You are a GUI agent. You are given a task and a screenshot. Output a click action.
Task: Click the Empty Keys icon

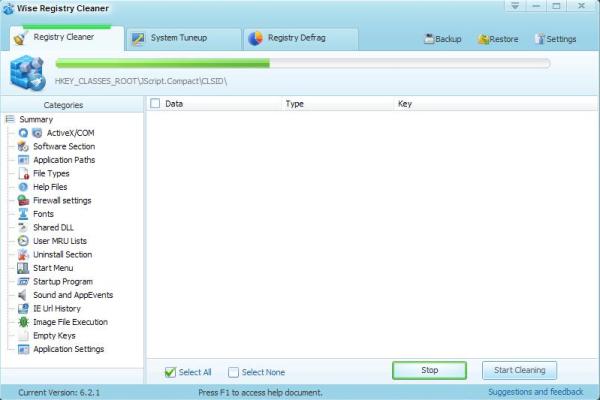click(23, 336)
